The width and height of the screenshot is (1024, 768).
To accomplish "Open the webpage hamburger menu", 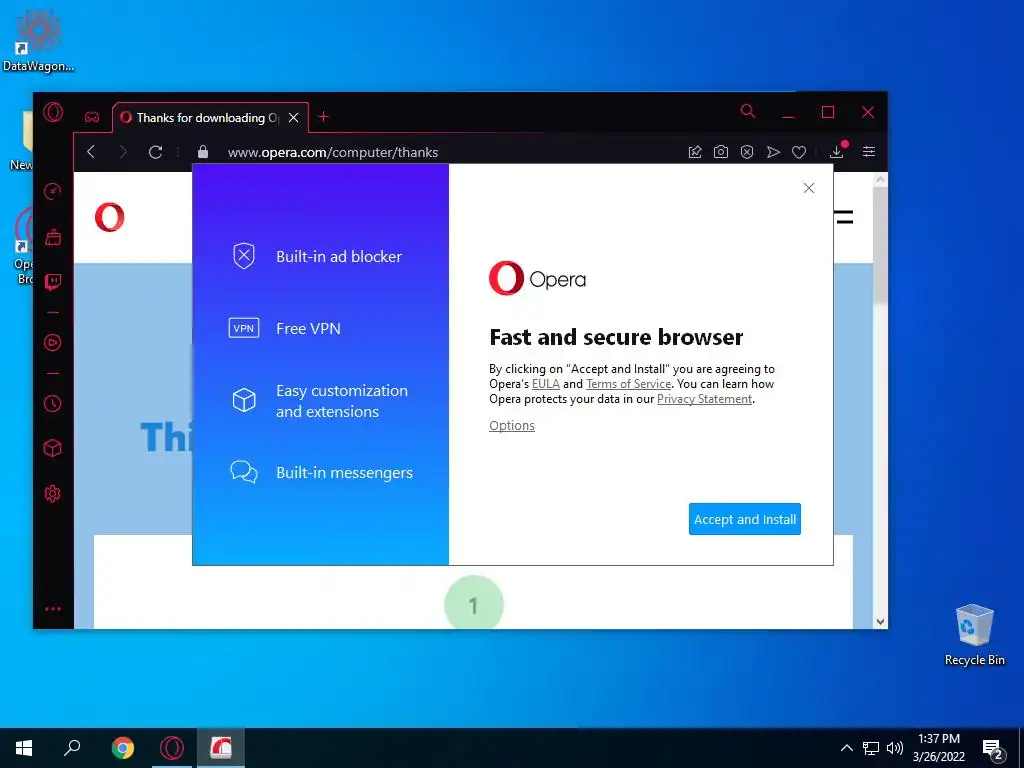I will point(844,217).
